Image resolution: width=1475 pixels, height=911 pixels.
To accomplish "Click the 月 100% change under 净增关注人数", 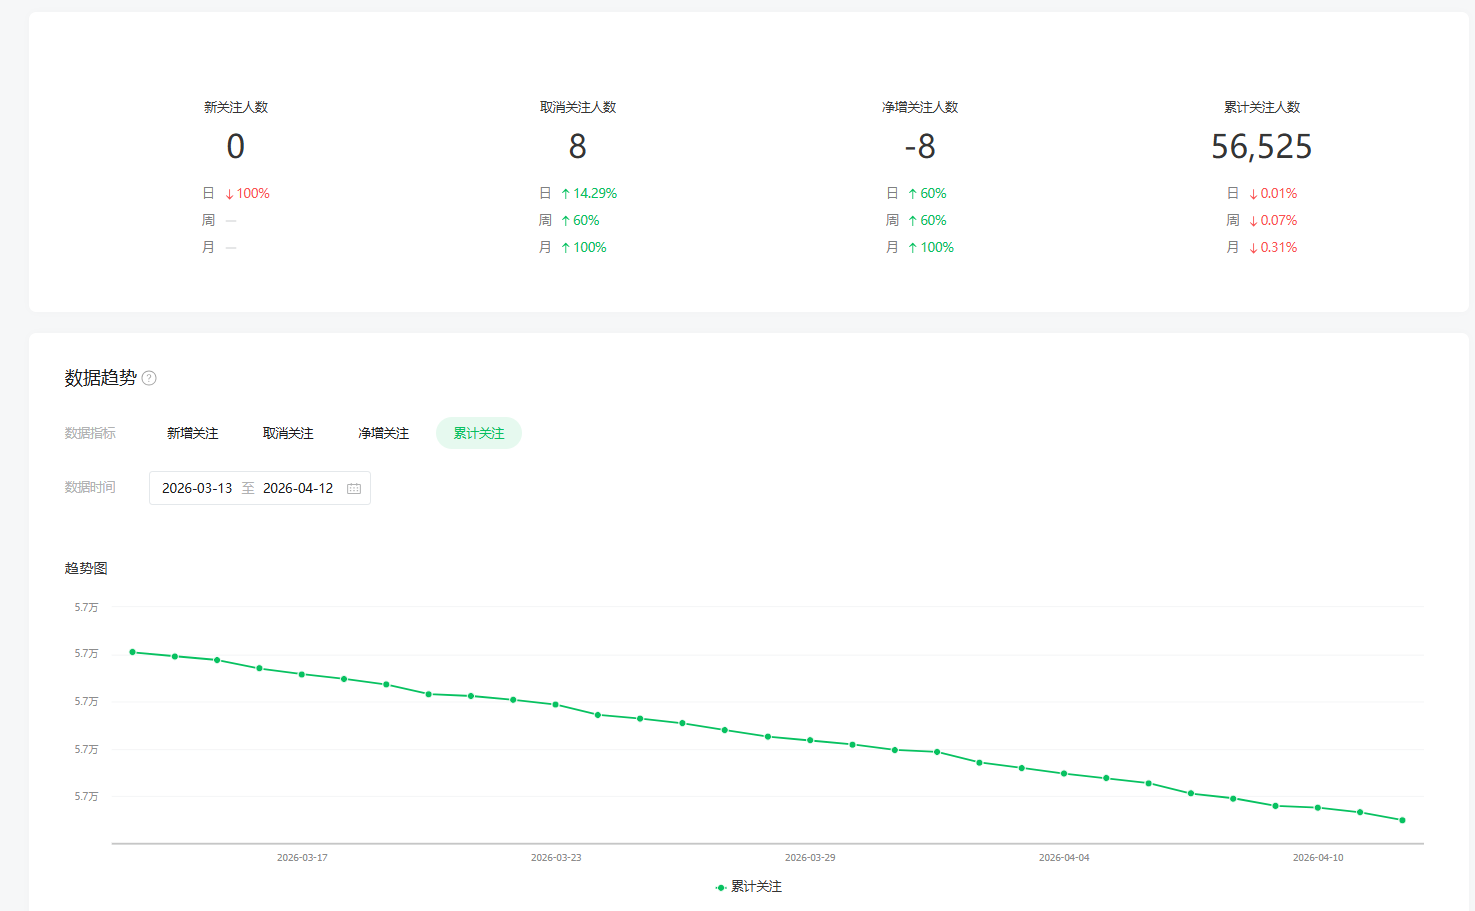I will click(x=931, y=247).
